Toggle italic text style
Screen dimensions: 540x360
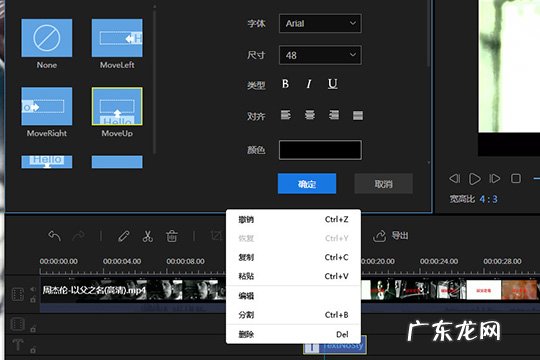coord(309,84)
